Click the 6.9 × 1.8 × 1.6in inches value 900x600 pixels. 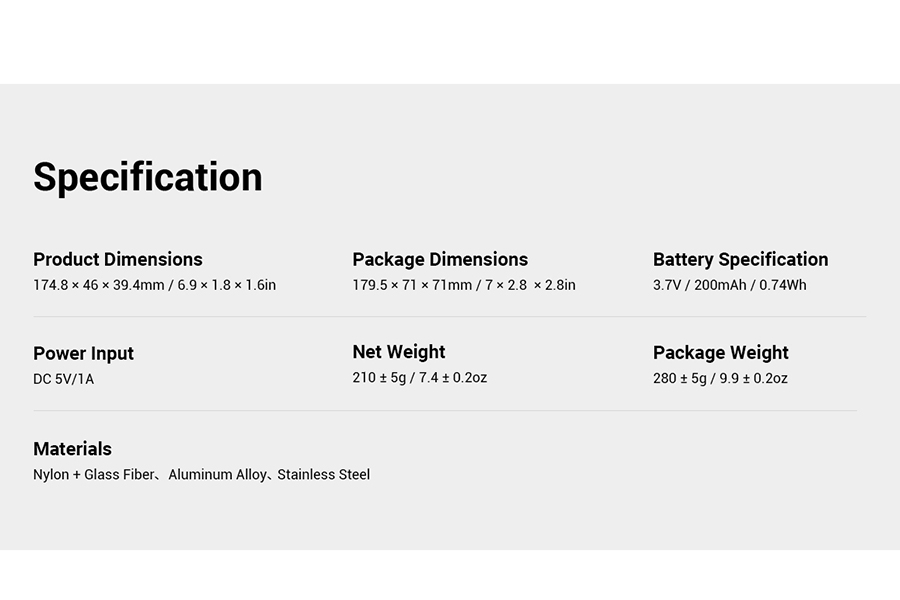tap(227, 285)
